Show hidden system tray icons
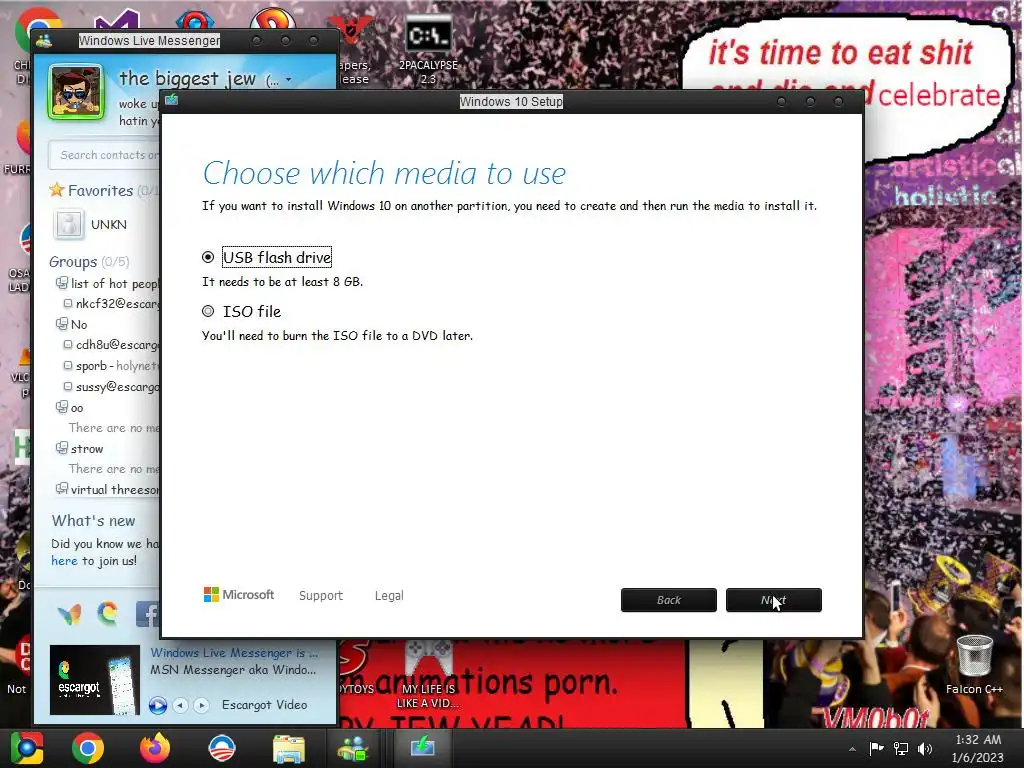This screenshot has width=1024, height=768. click(x=852, y=749)
